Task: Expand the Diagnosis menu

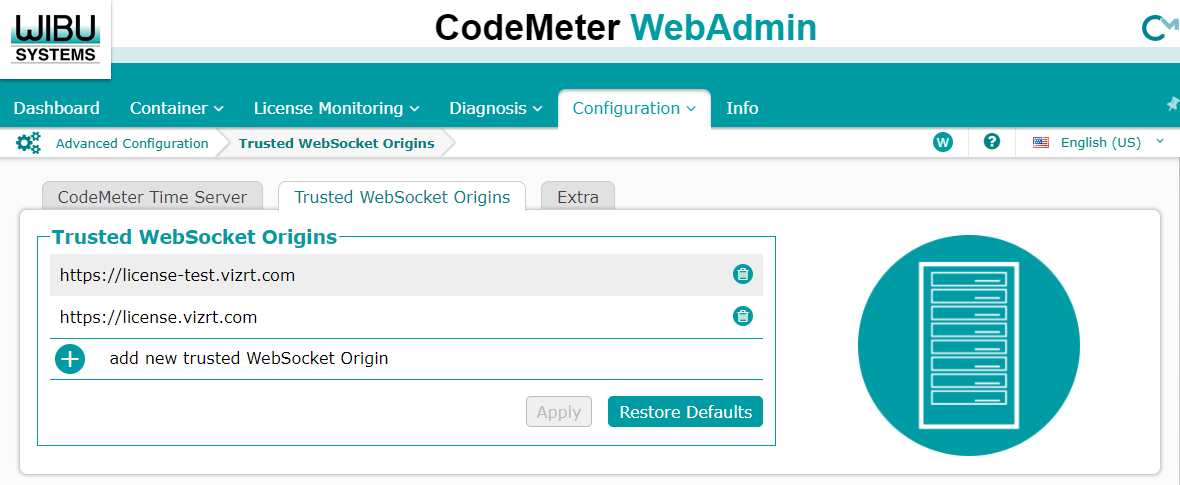Action: tap(495, 108)
